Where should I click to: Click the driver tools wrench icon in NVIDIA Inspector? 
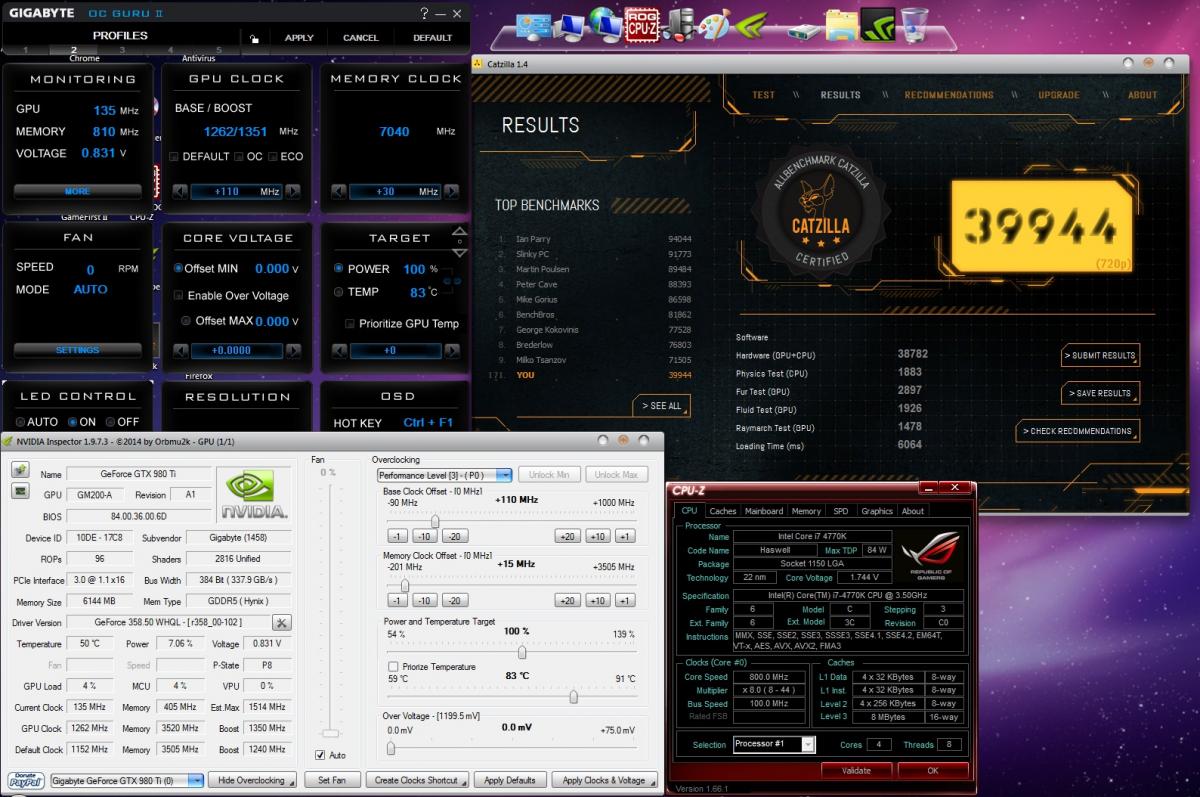click(281, 622)
